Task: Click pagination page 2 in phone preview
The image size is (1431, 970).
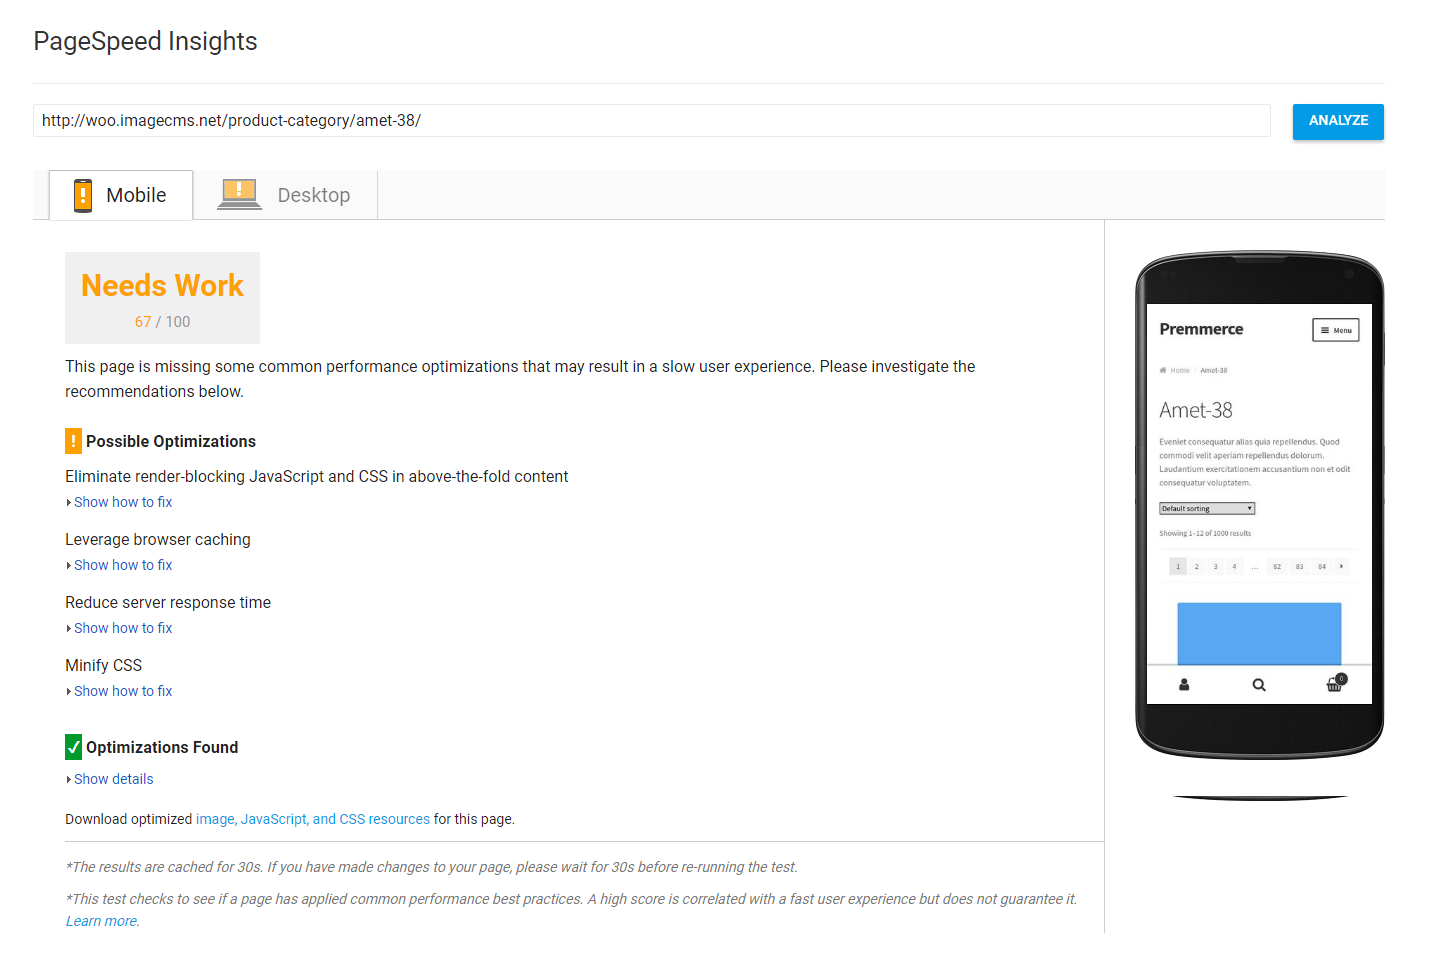Action: pos(1197,566)
